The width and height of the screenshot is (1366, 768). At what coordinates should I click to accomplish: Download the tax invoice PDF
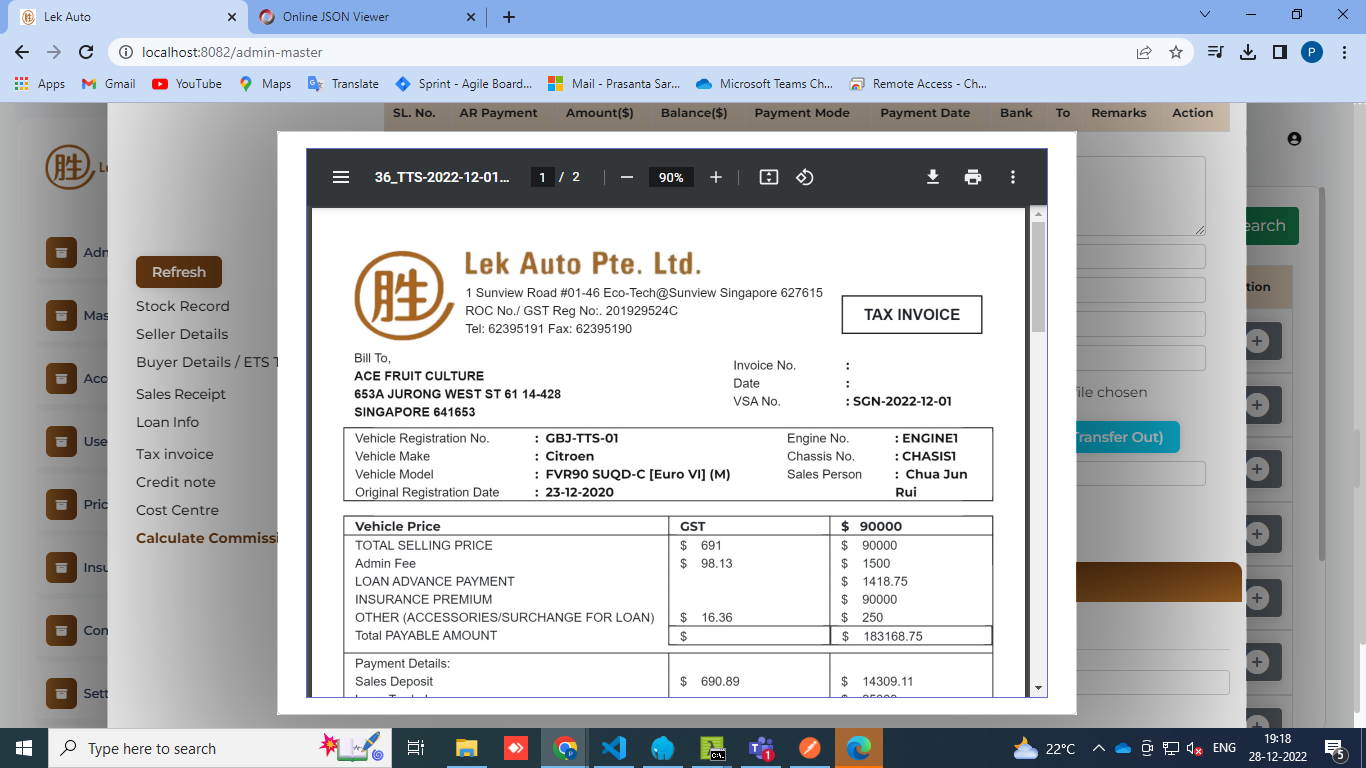tap(933, 177)
